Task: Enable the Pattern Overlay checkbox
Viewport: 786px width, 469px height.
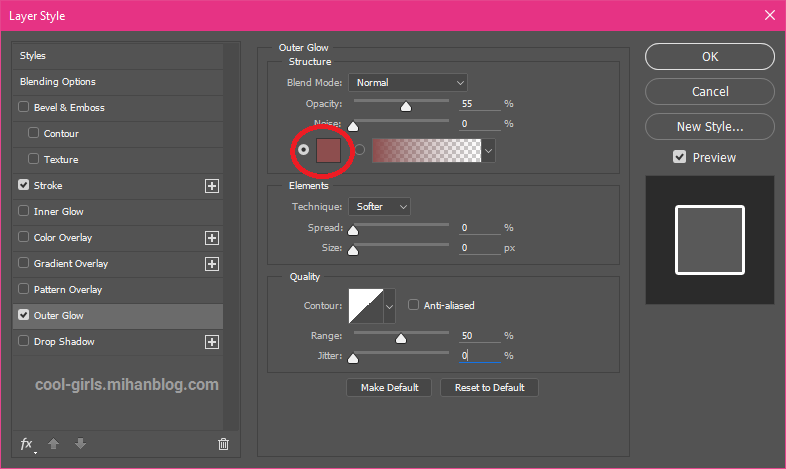Action: click(x=24, y=289)
